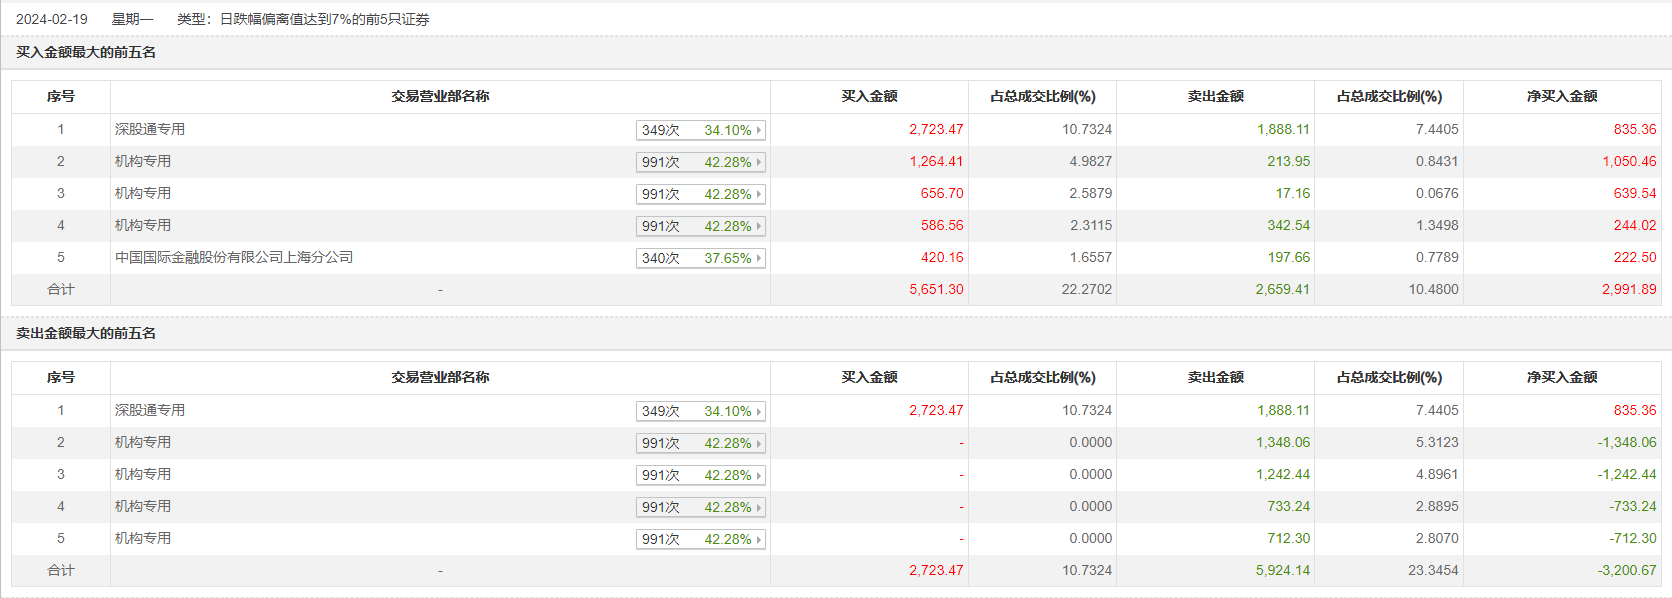Click arrow on row 3's 991次 box, sell table
Image resolution: width=1672 pixels, height=598 pixels.
pyautogui.click(x=759, y=475)
